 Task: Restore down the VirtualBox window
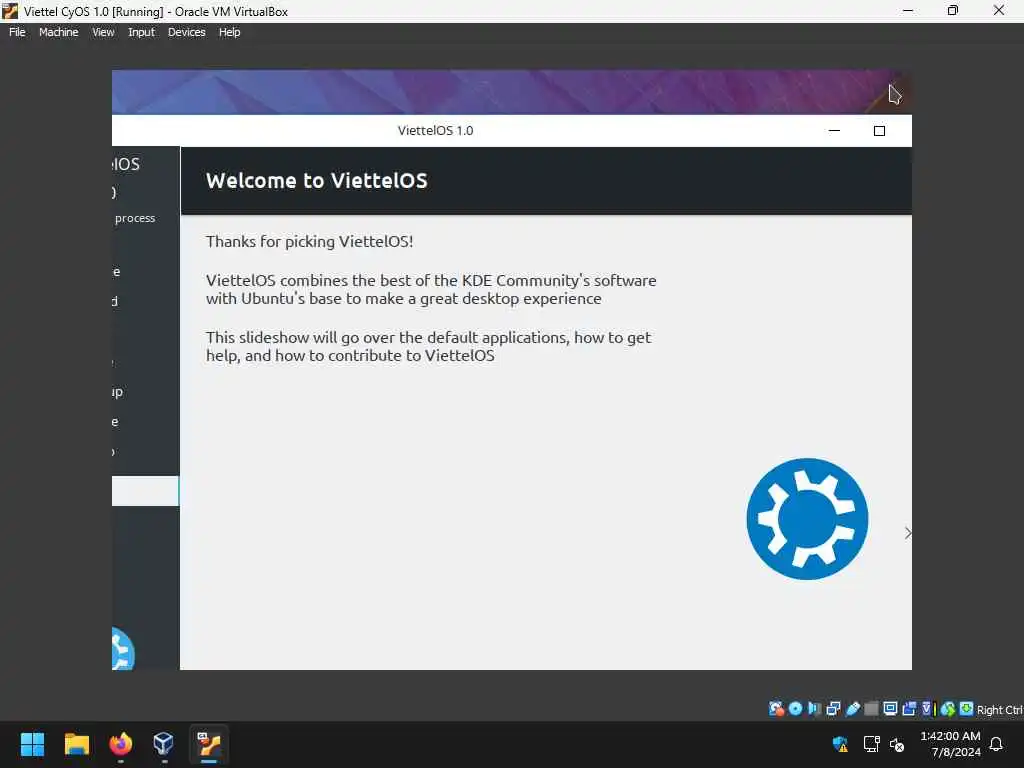(953, 10)
